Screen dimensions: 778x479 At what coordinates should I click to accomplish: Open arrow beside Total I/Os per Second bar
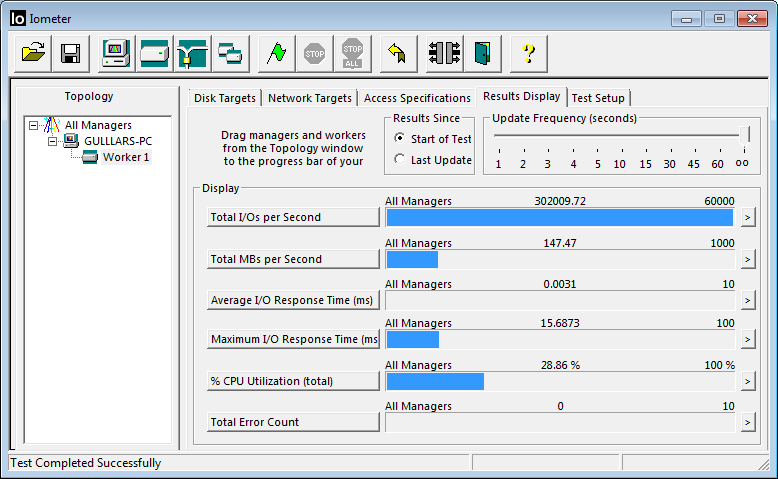point(748,217)
